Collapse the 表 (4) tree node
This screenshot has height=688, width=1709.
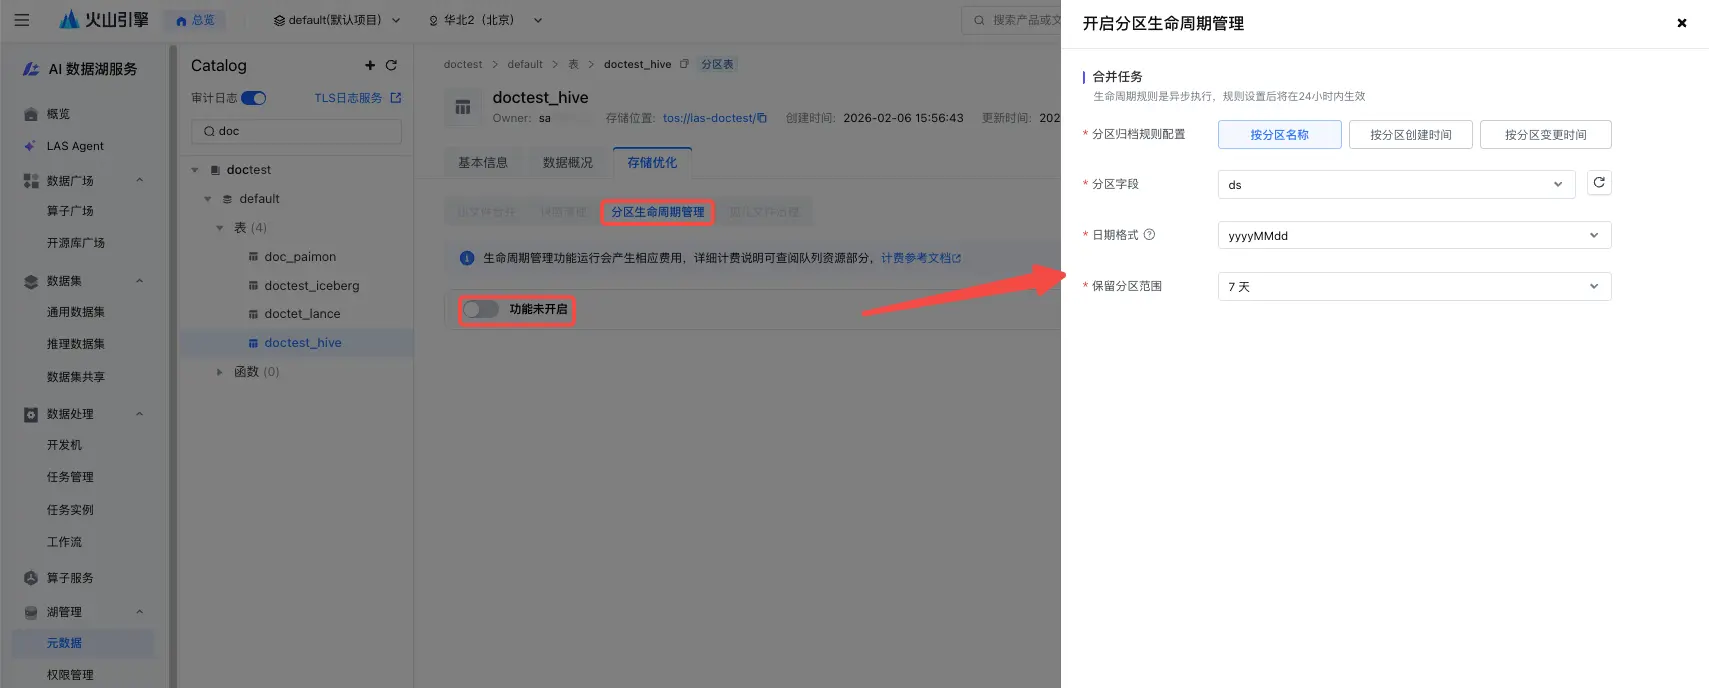tap(220, 228)
